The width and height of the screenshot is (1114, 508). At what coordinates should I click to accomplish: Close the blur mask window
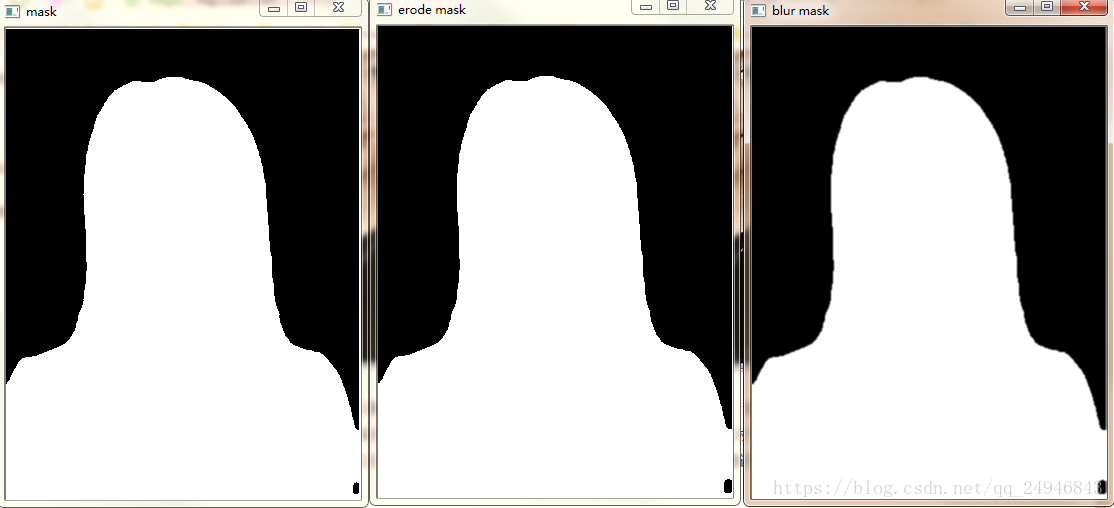(1085, 7)
